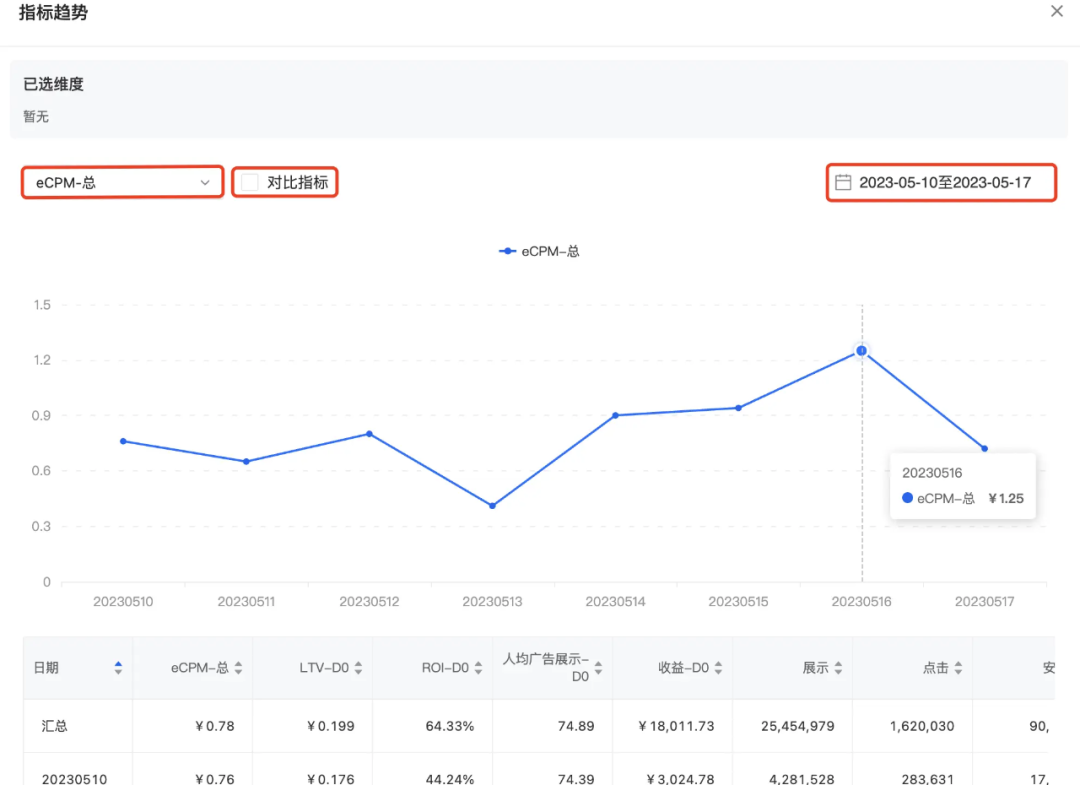Click the 20230510 date row cell
Image resolution: width=1080 pixels, height=785 pixels.
tap(74, 779)
